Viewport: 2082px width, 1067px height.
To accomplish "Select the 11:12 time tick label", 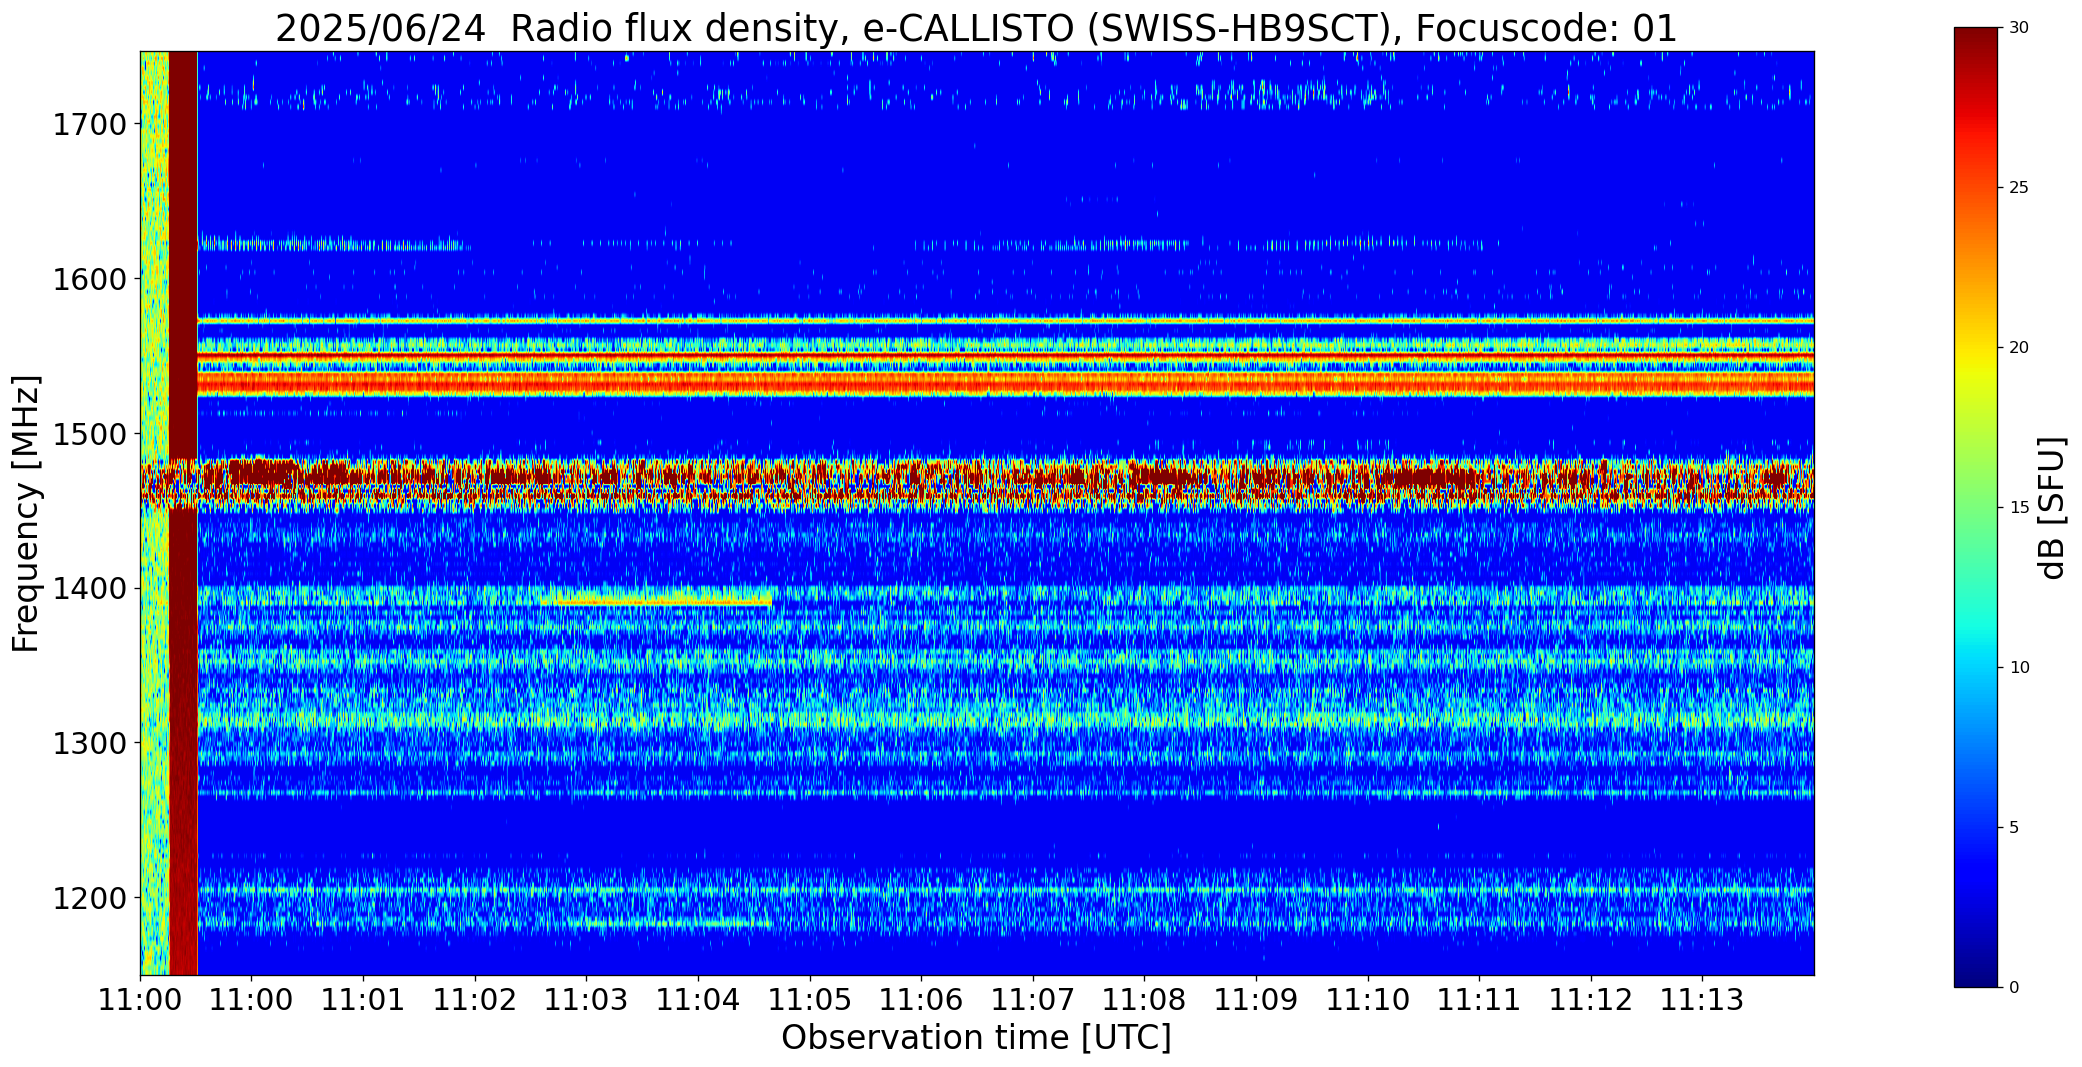I will pos(1591,1000).
